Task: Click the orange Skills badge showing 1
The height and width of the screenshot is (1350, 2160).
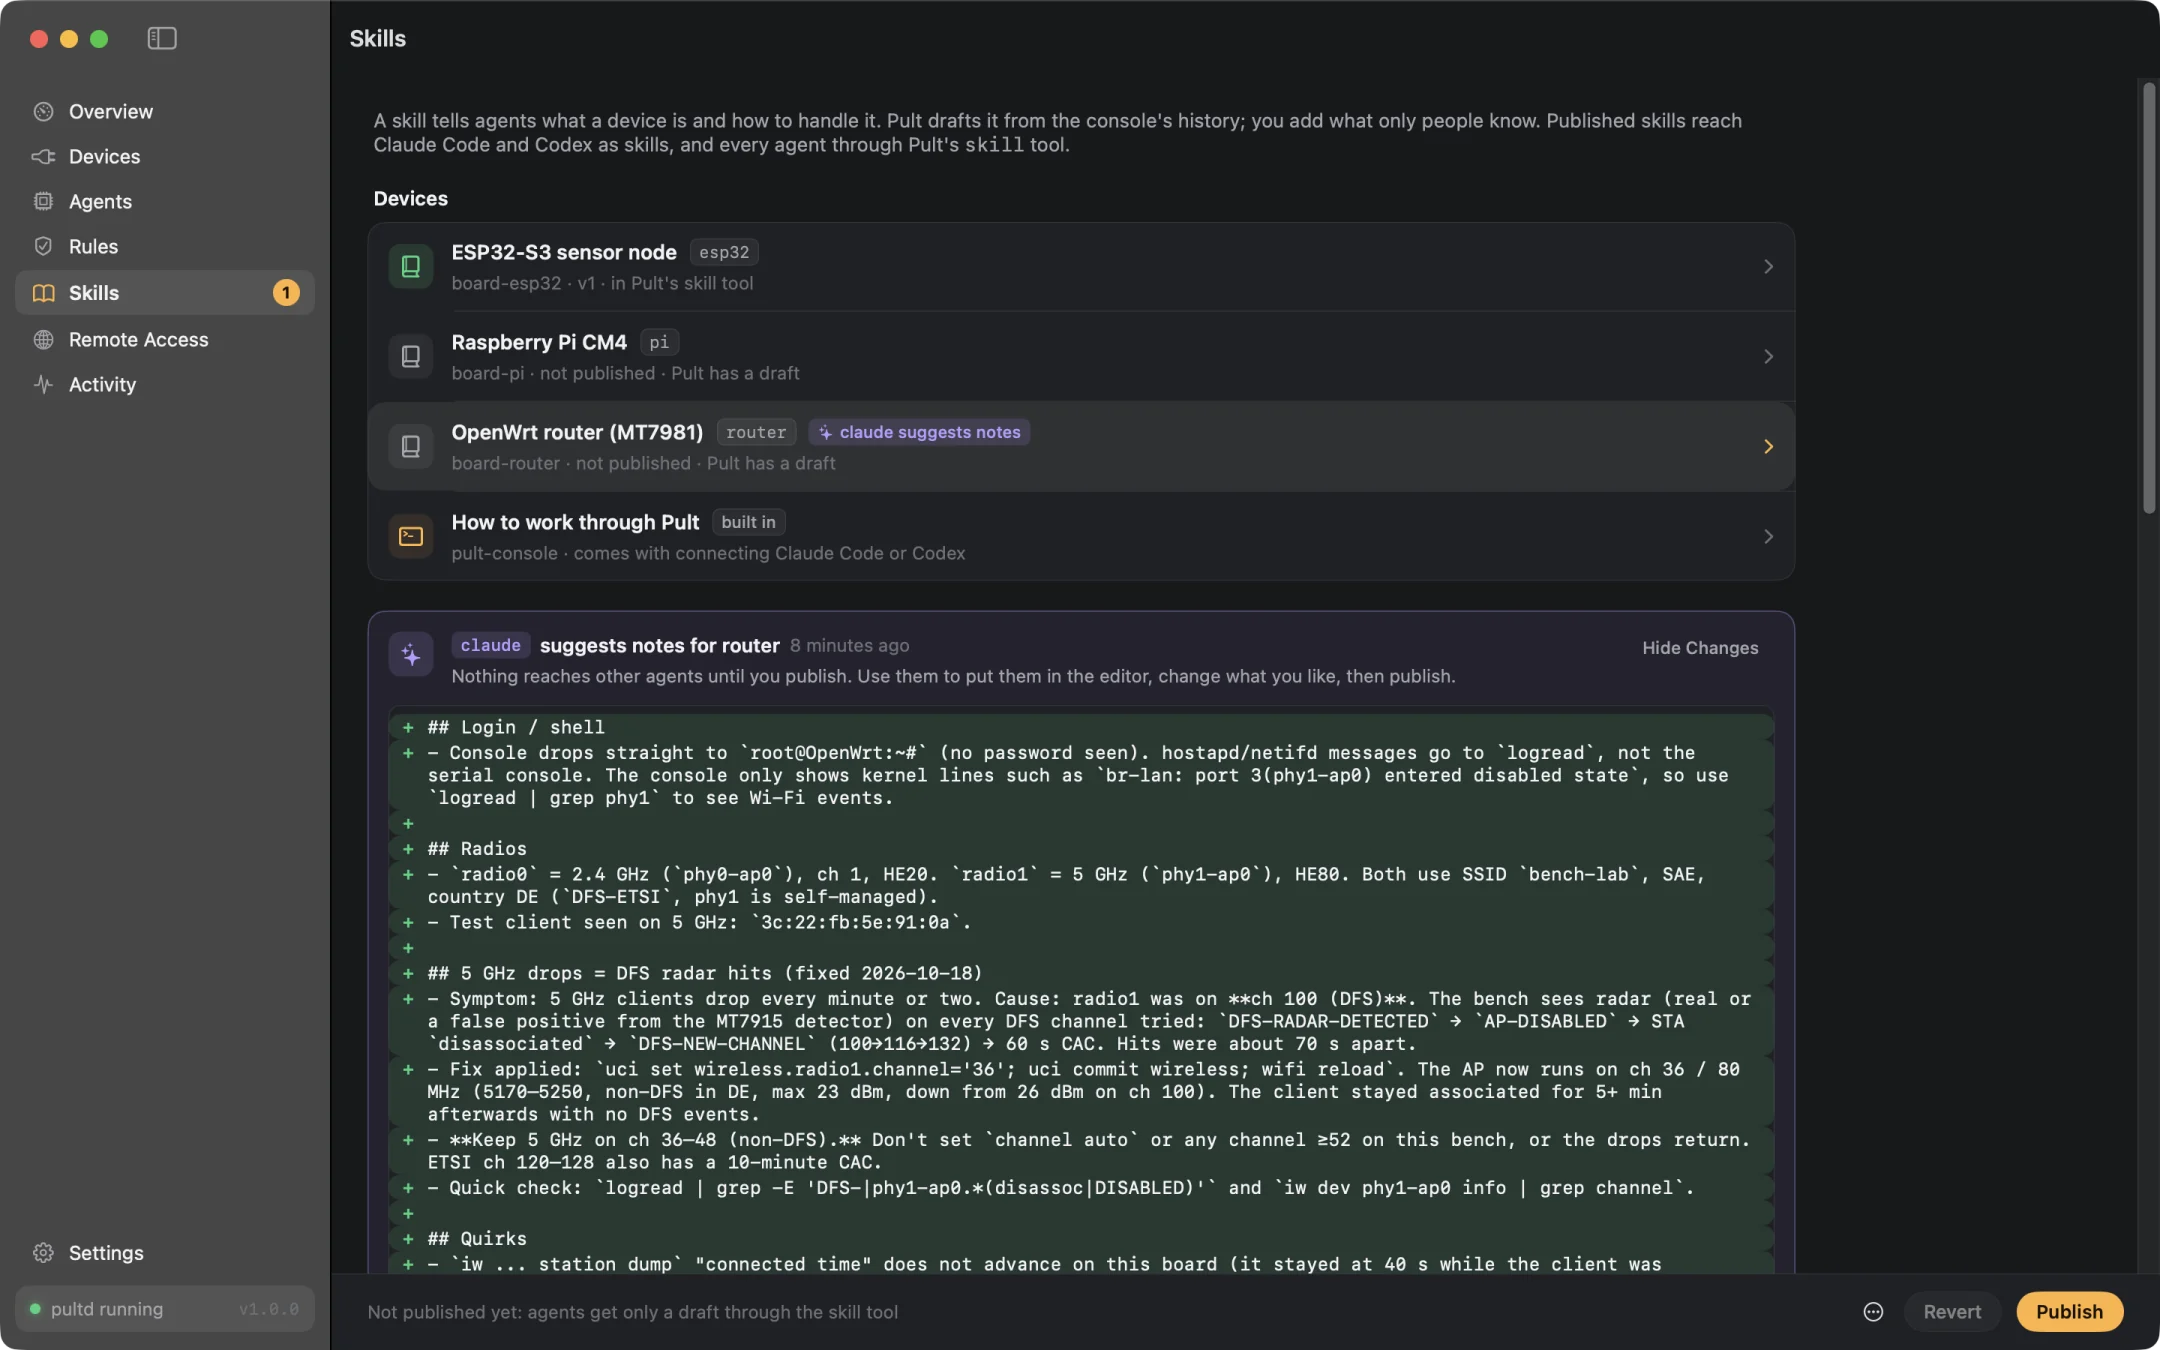Action: pos(286,293)
